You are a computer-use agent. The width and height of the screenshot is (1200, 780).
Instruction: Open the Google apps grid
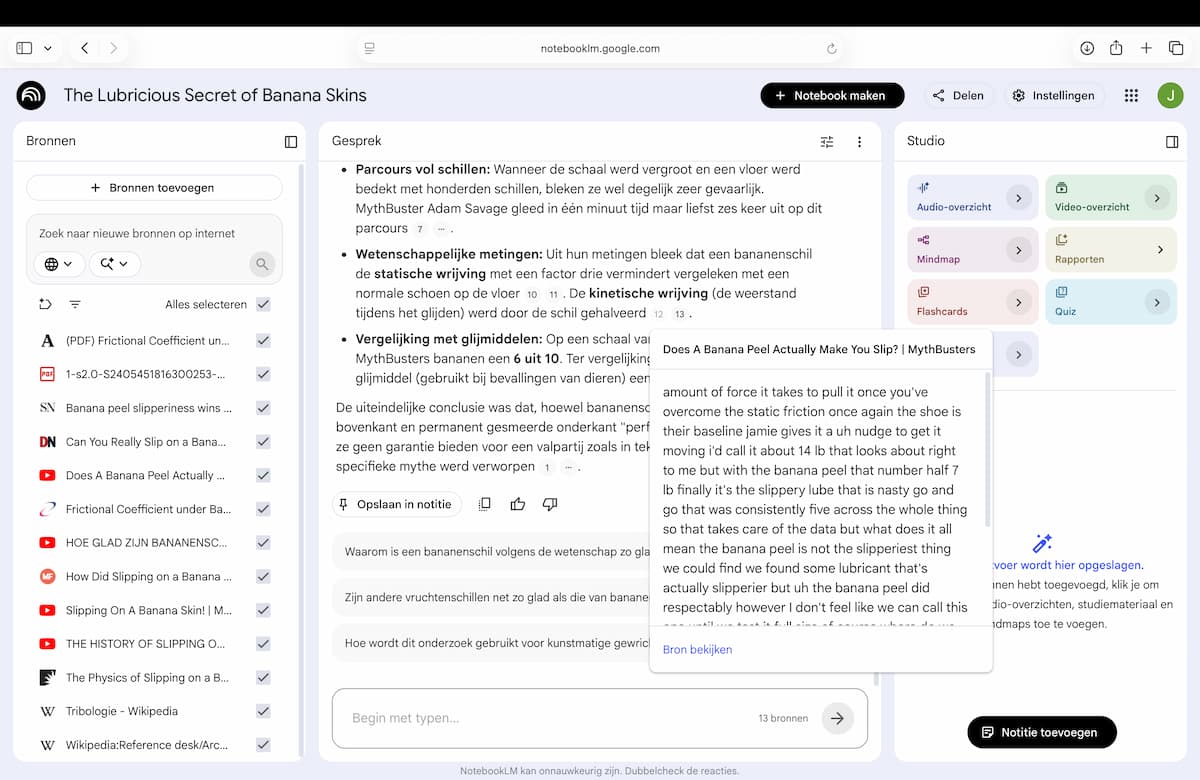click(1131, 95)
